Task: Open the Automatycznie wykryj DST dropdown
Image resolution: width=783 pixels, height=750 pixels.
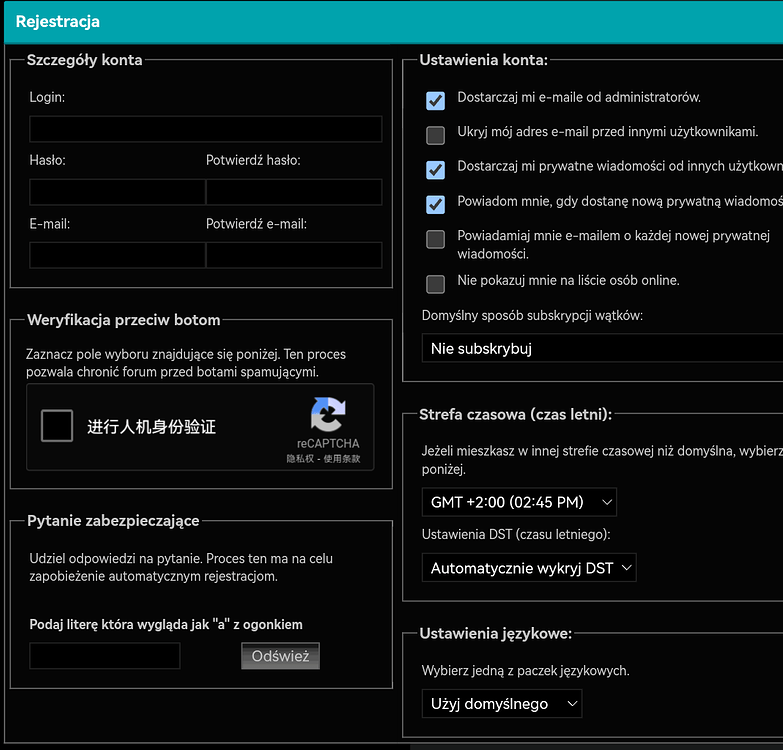Action: tap(529, 568)
